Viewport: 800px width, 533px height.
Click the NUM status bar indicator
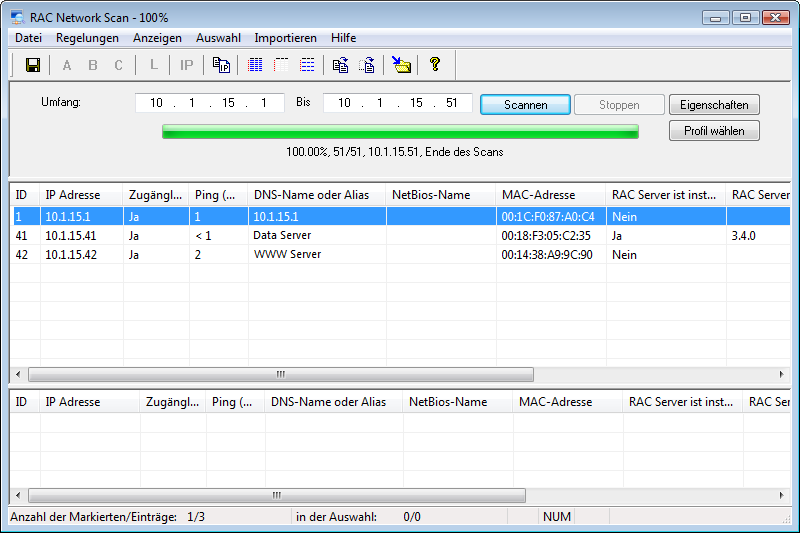coord(557,517)
